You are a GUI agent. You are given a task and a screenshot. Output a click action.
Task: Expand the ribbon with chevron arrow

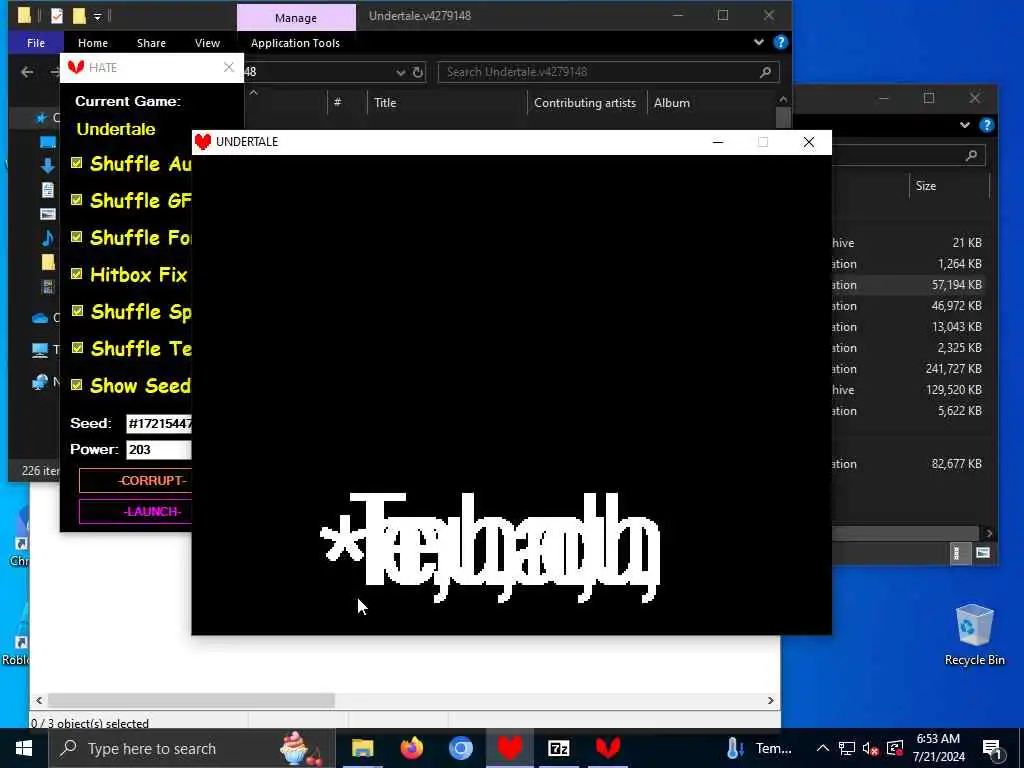pyautogui.click(x=758, y=42)
